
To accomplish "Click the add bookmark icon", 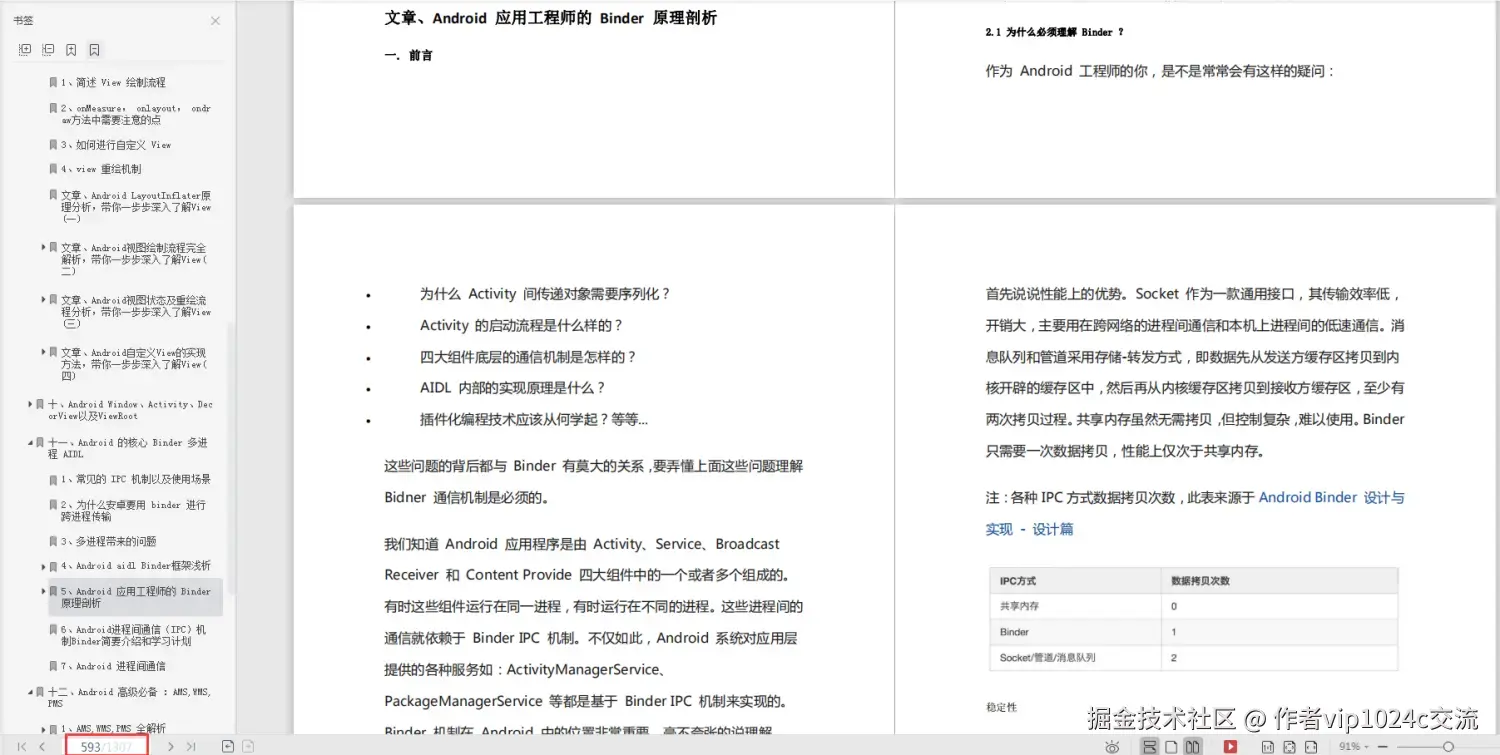I will coord(71,49).
